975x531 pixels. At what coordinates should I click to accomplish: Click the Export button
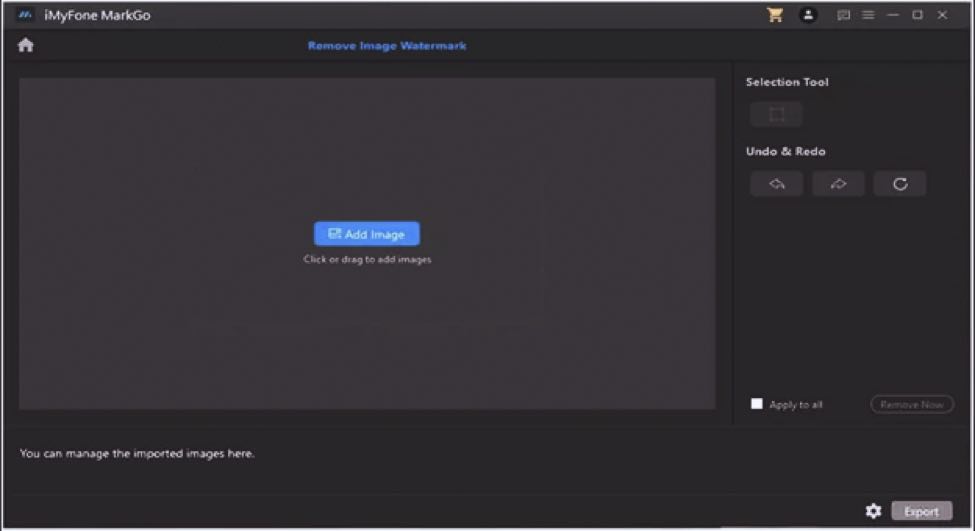click(922, 511)
